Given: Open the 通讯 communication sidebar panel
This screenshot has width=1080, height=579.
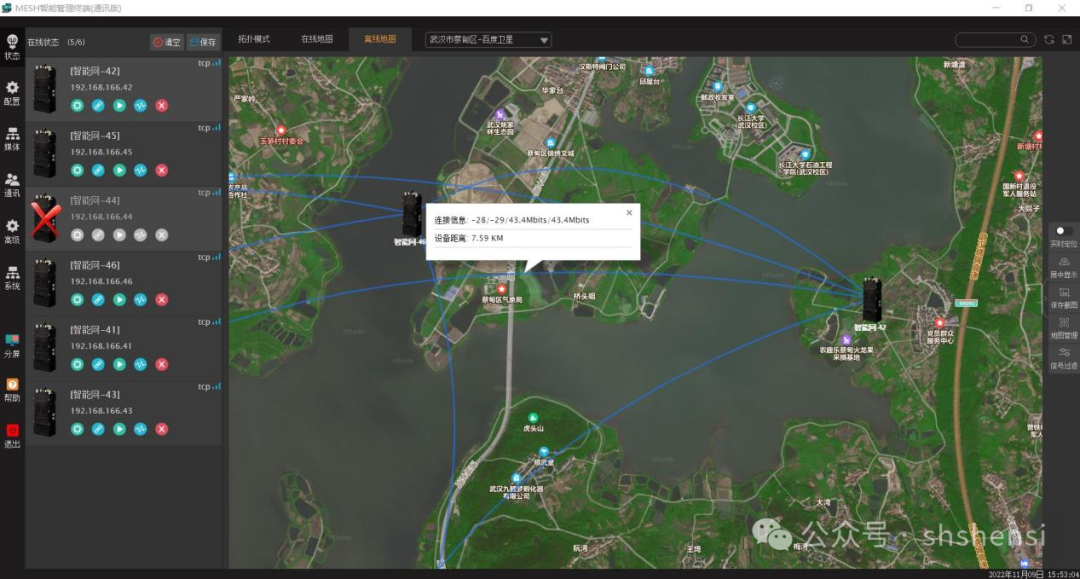Looking at the screenshot, I should (x=12, y=185).
